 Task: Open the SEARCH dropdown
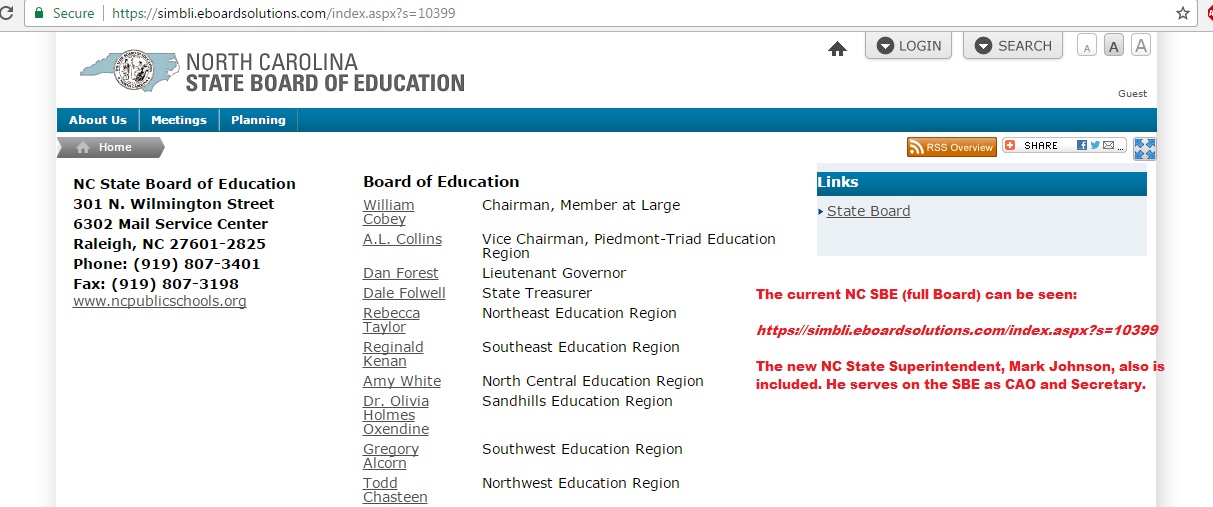[1012, 45]
